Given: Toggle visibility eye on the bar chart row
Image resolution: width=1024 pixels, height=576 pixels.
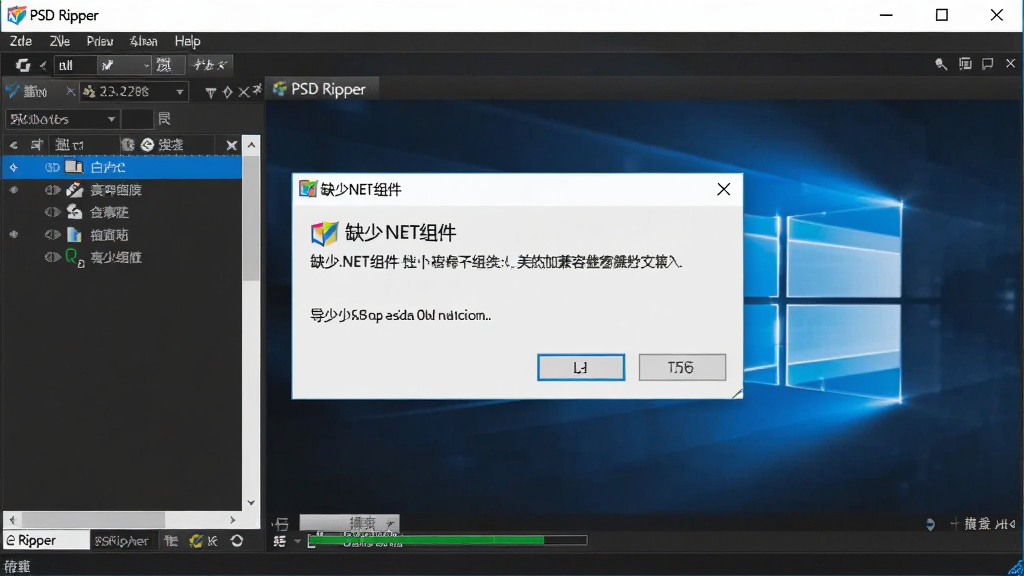Looking at the screenshot, I should click(52, 234).
